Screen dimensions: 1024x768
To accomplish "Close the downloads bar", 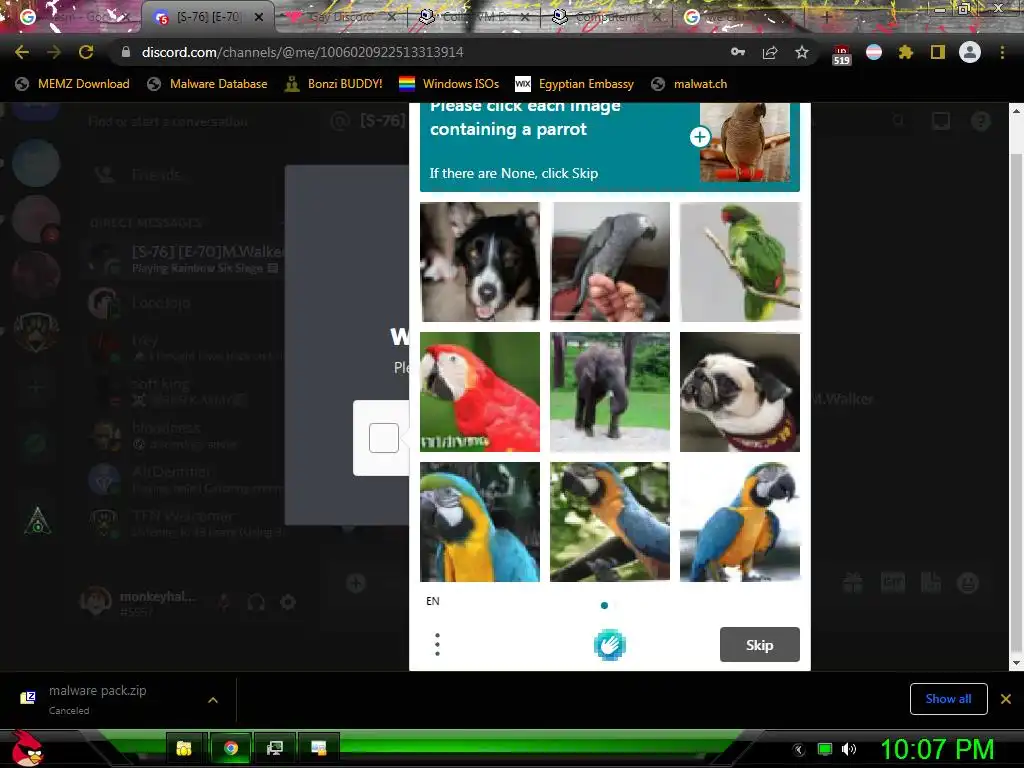I will 1006,699.
